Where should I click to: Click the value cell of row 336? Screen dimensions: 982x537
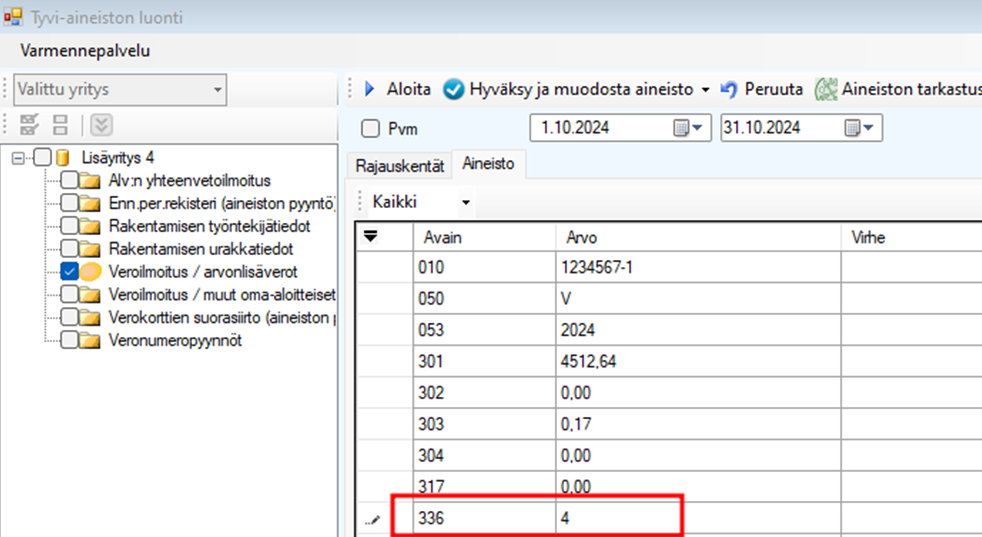click(x=618, y=519)
